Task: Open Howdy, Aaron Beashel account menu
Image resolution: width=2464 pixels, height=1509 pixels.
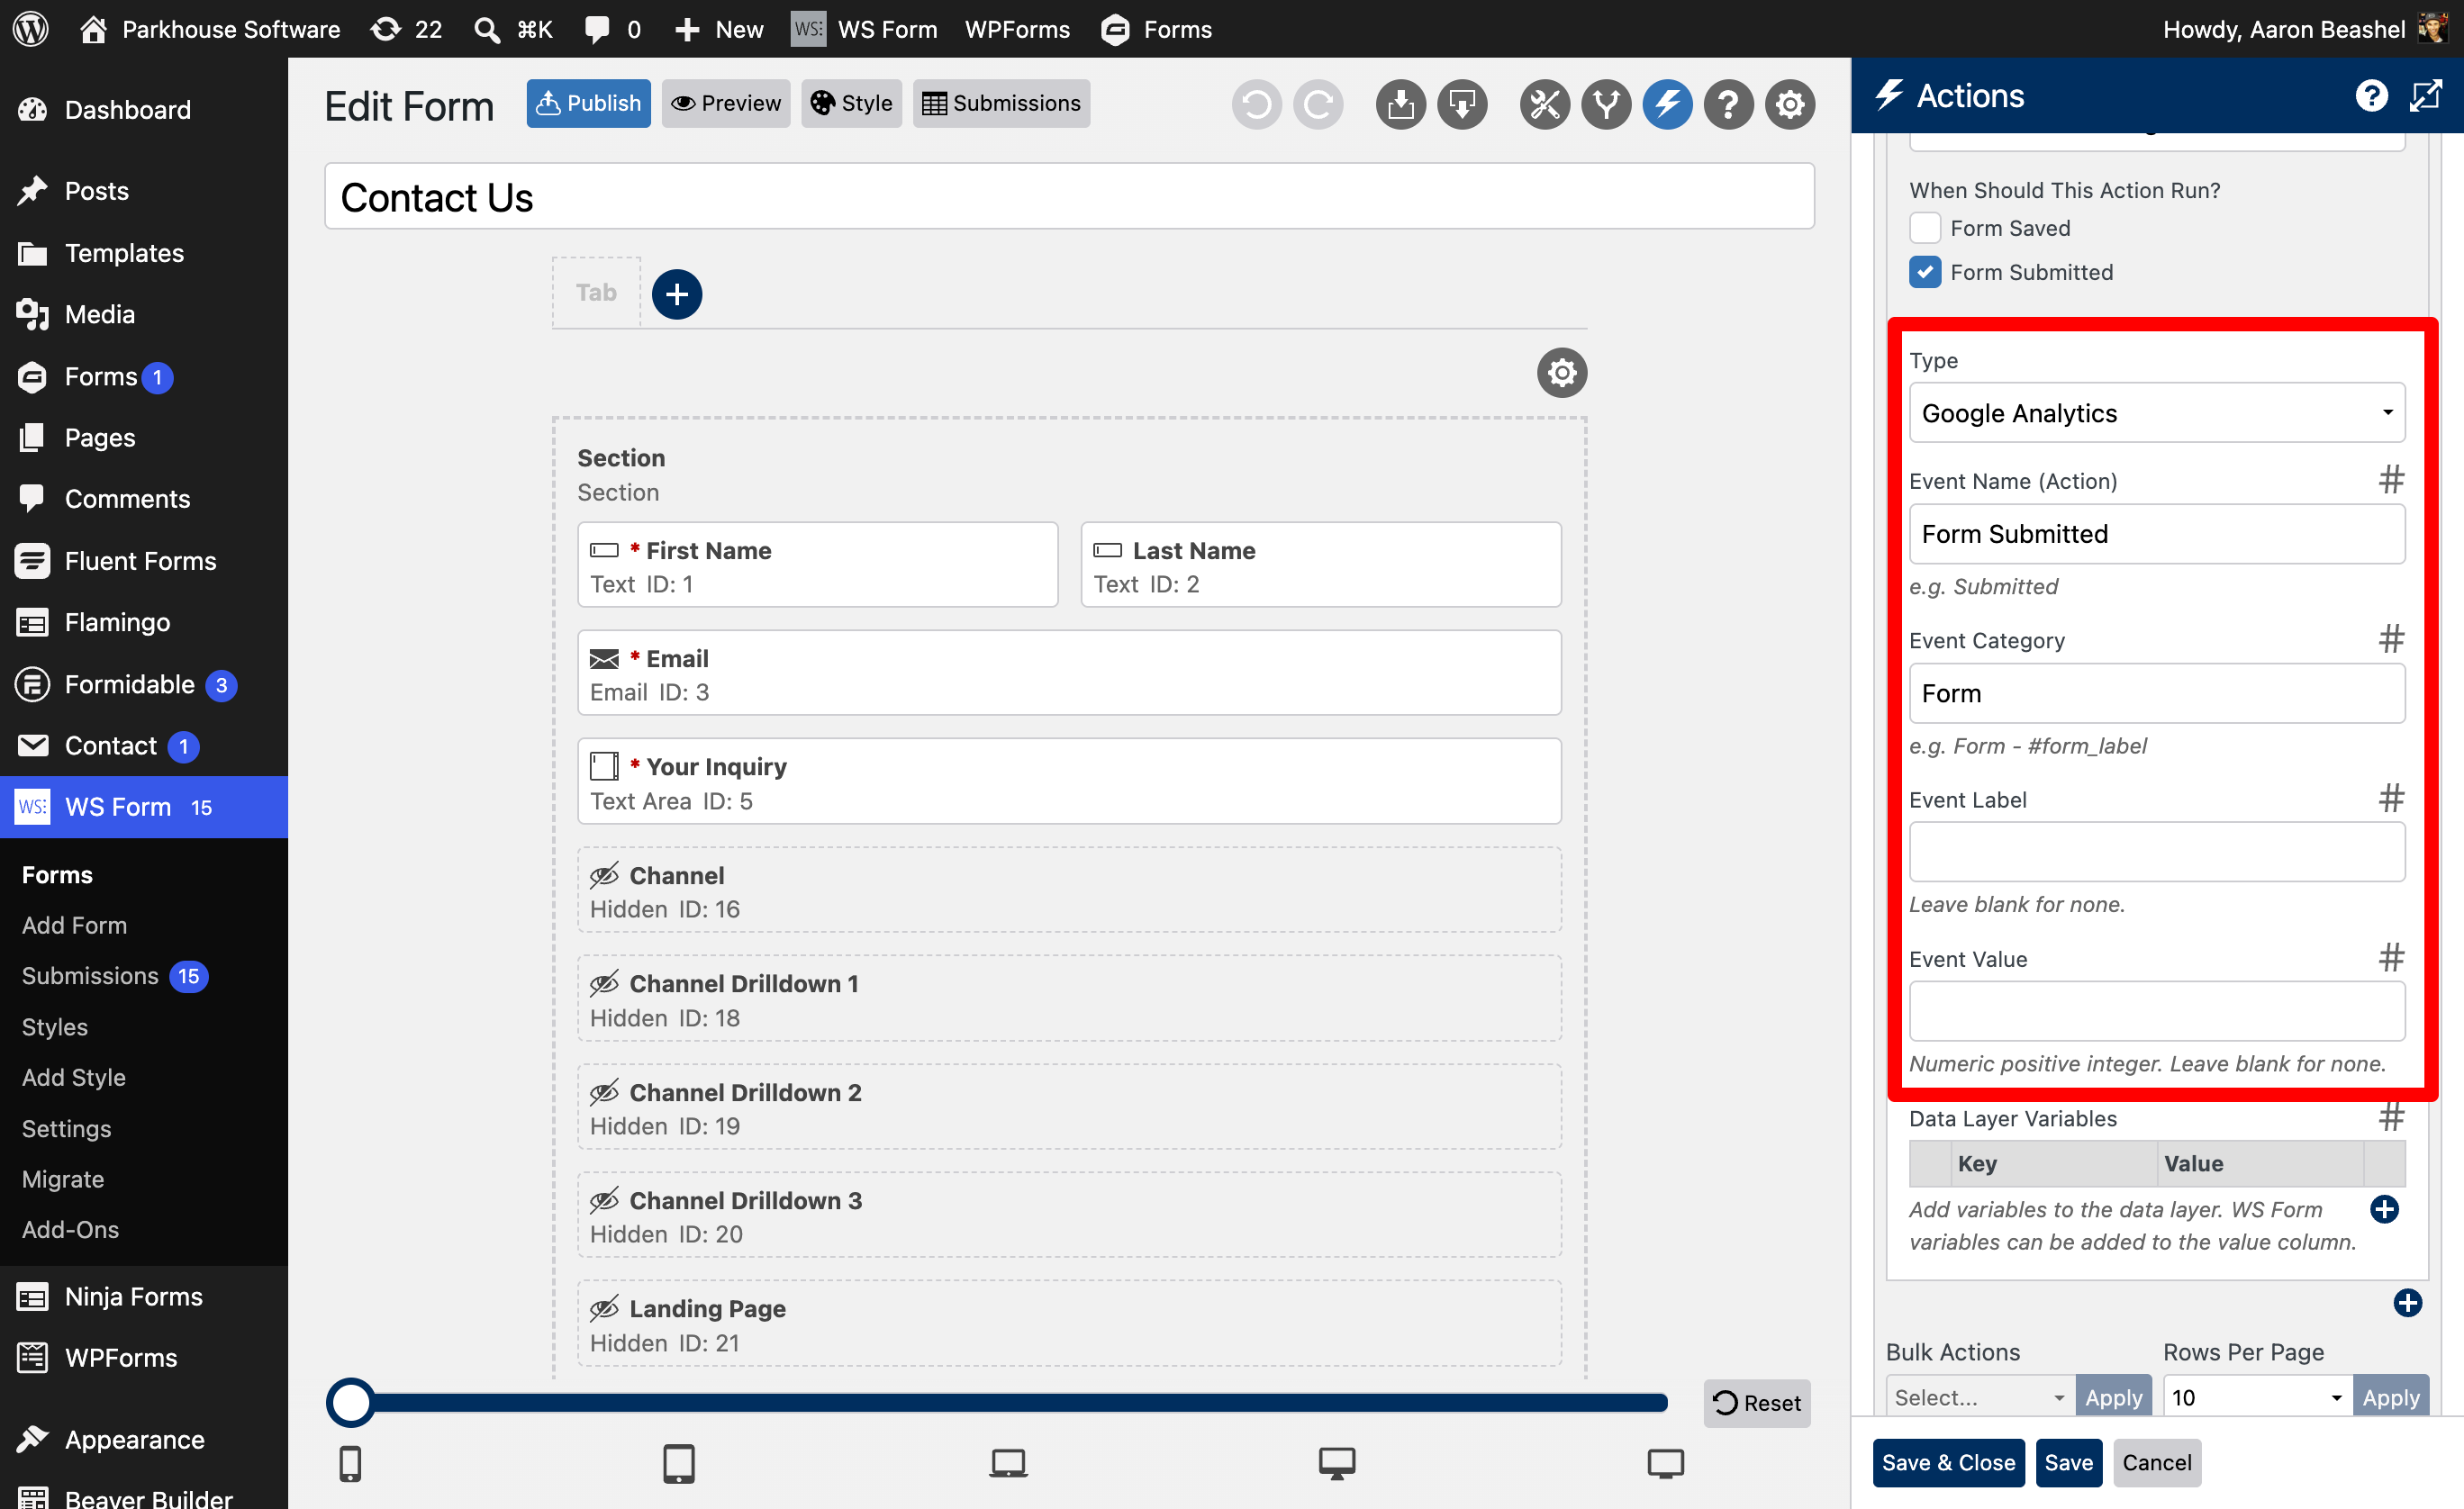Action: pos(2303,29)
